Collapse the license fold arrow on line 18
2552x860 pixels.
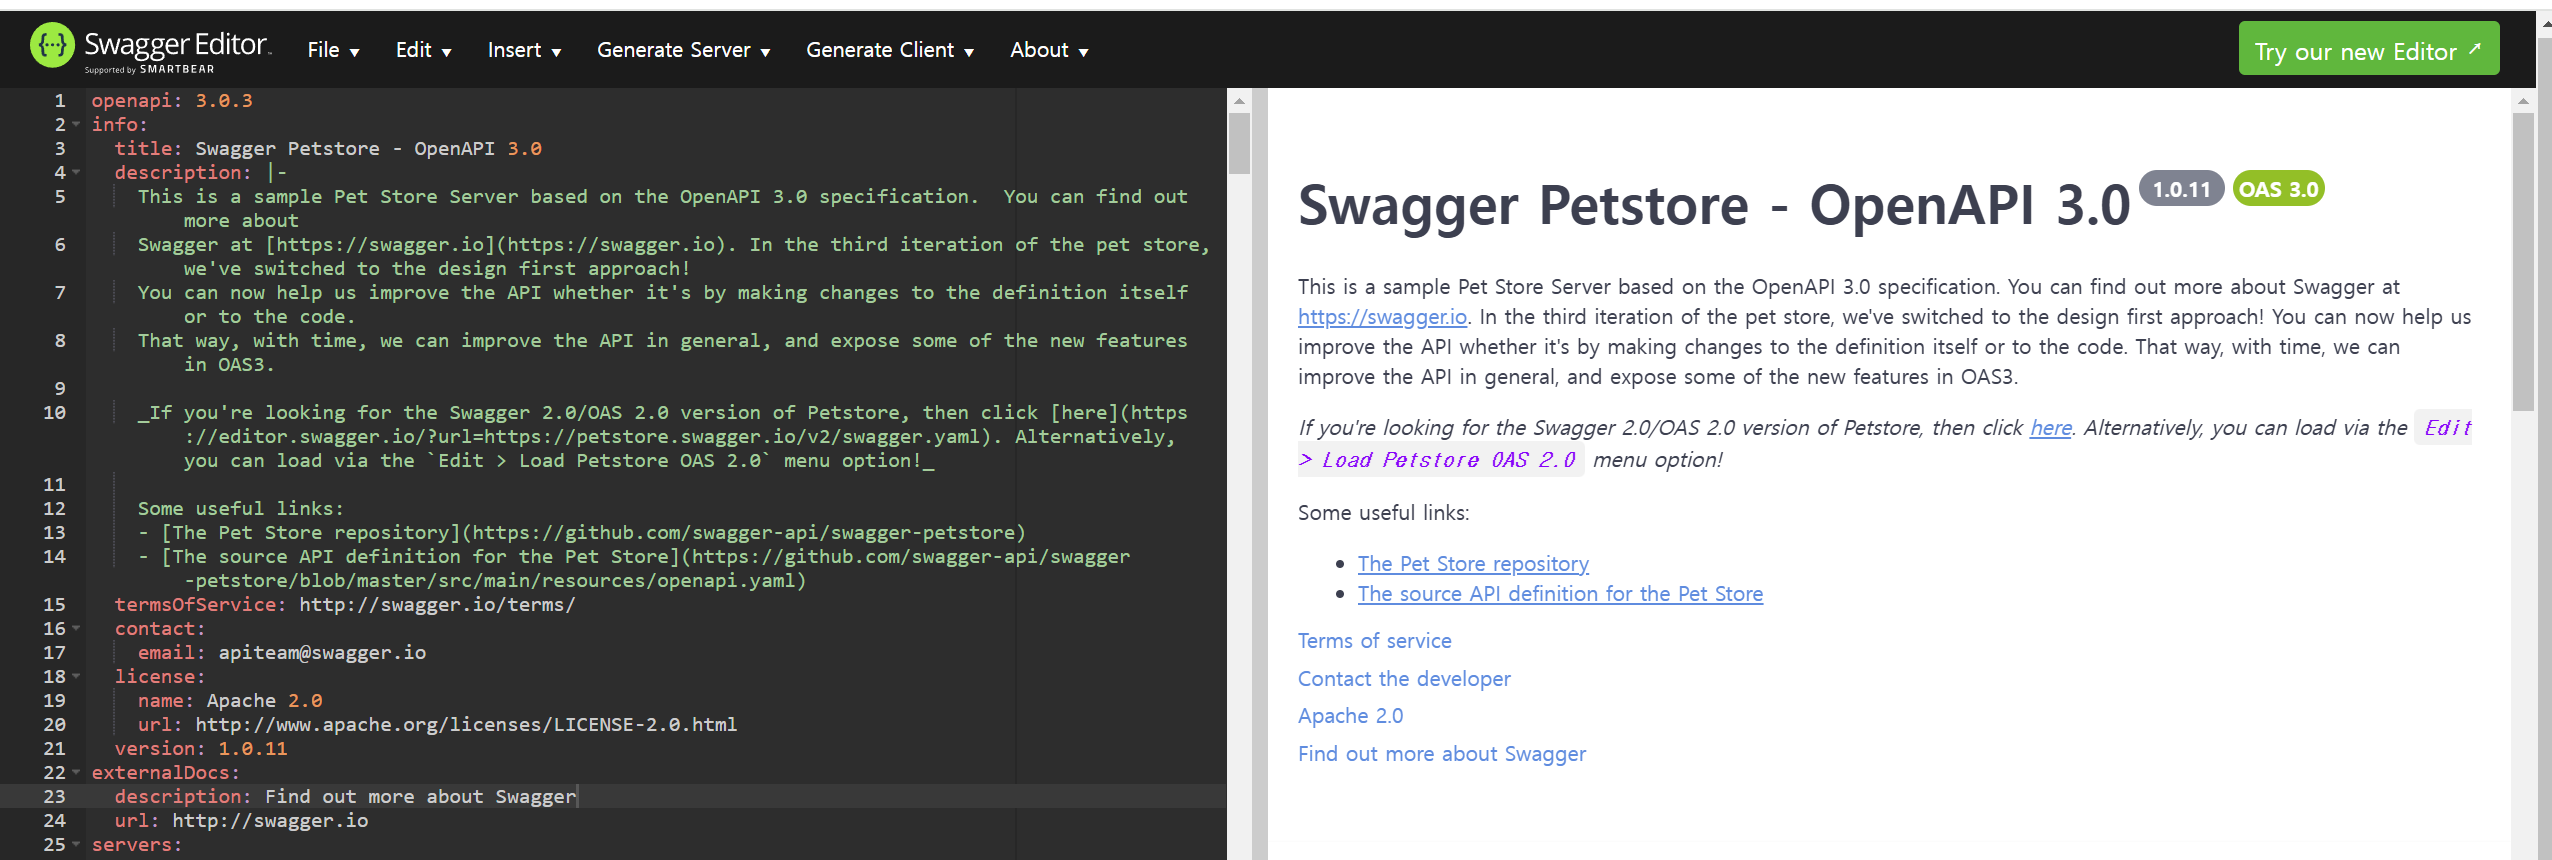click(77, 676)
